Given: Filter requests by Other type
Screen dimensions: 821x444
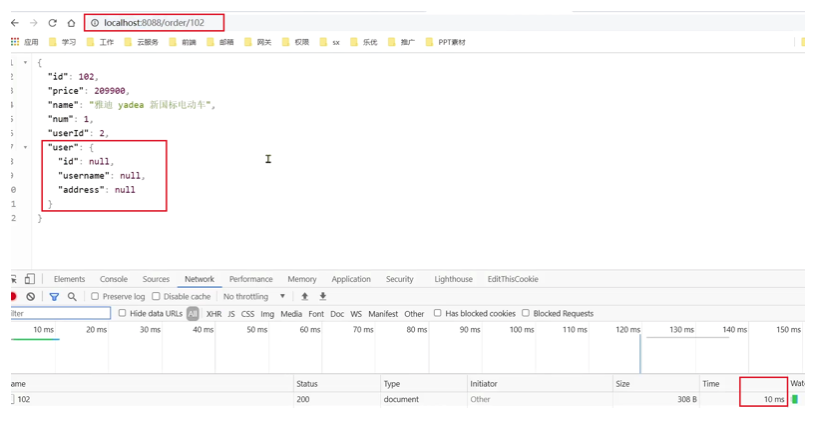Looking at the screenshot, I should [x=414, y=314].
